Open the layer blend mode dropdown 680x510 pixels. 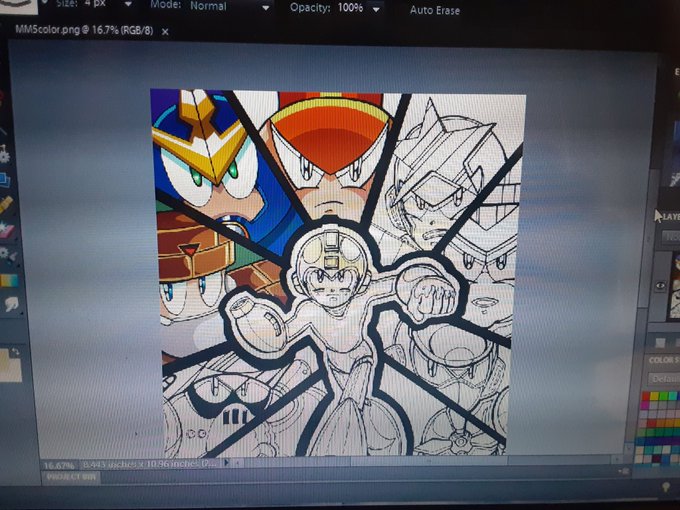[671, 236]
